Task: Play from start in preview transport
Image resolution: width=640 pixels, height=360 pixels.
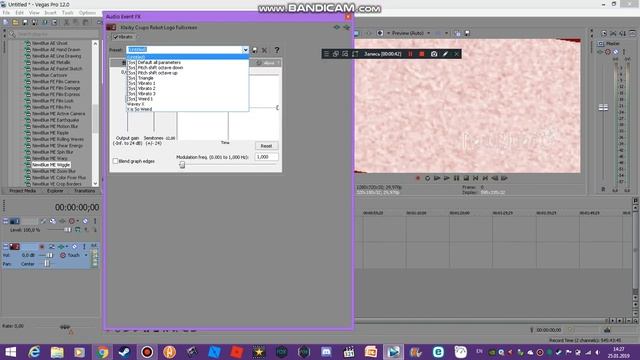Action: point(437,178)
